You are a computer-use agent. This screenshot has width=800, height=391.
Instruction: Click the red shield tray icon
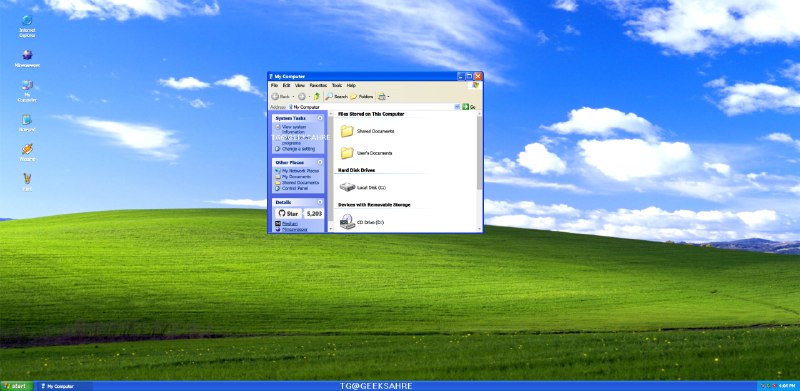774,386
